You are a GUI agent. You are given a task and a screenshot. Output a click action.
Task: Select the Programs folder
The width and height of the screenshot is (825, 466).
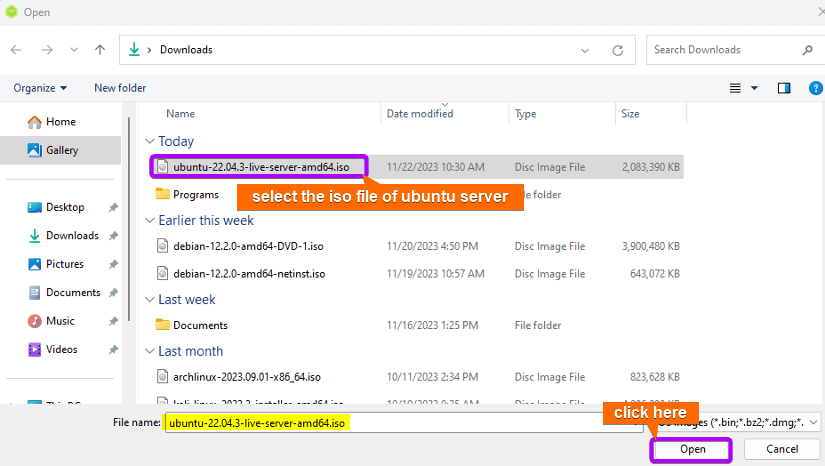click(x=196, y=195)
